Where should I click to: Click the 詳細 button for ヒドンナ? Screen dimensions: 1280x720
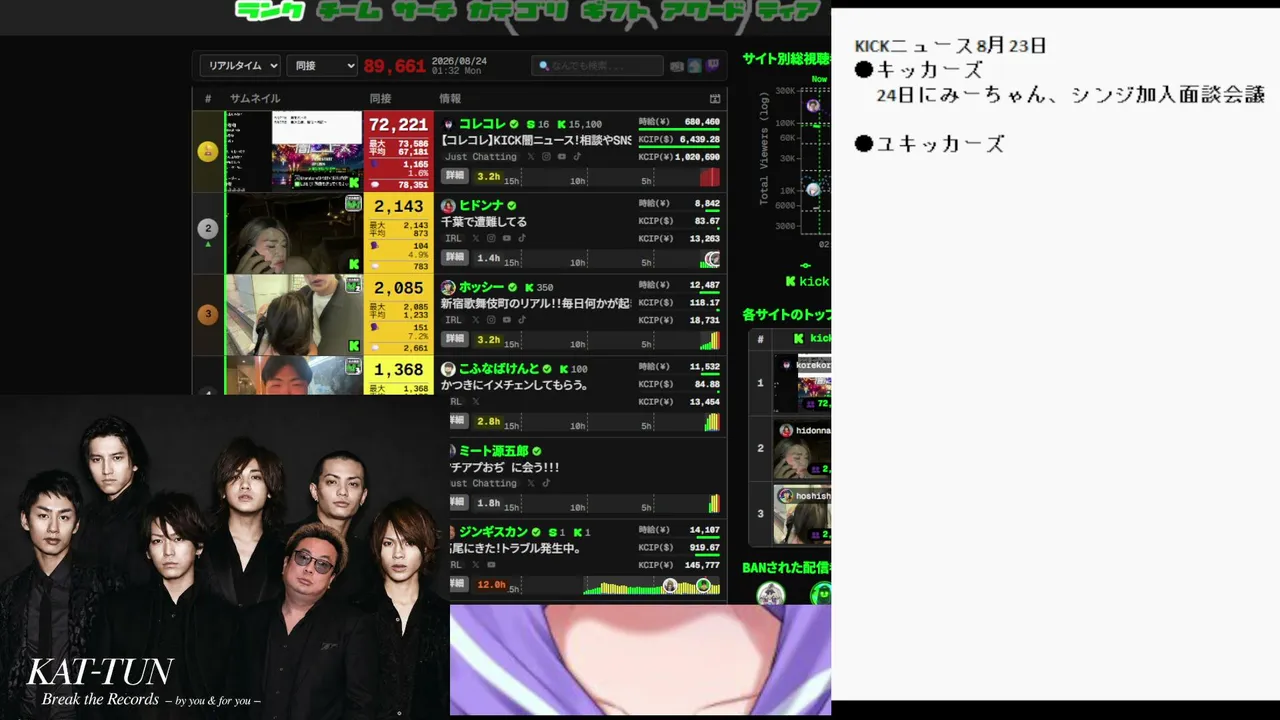455,258
